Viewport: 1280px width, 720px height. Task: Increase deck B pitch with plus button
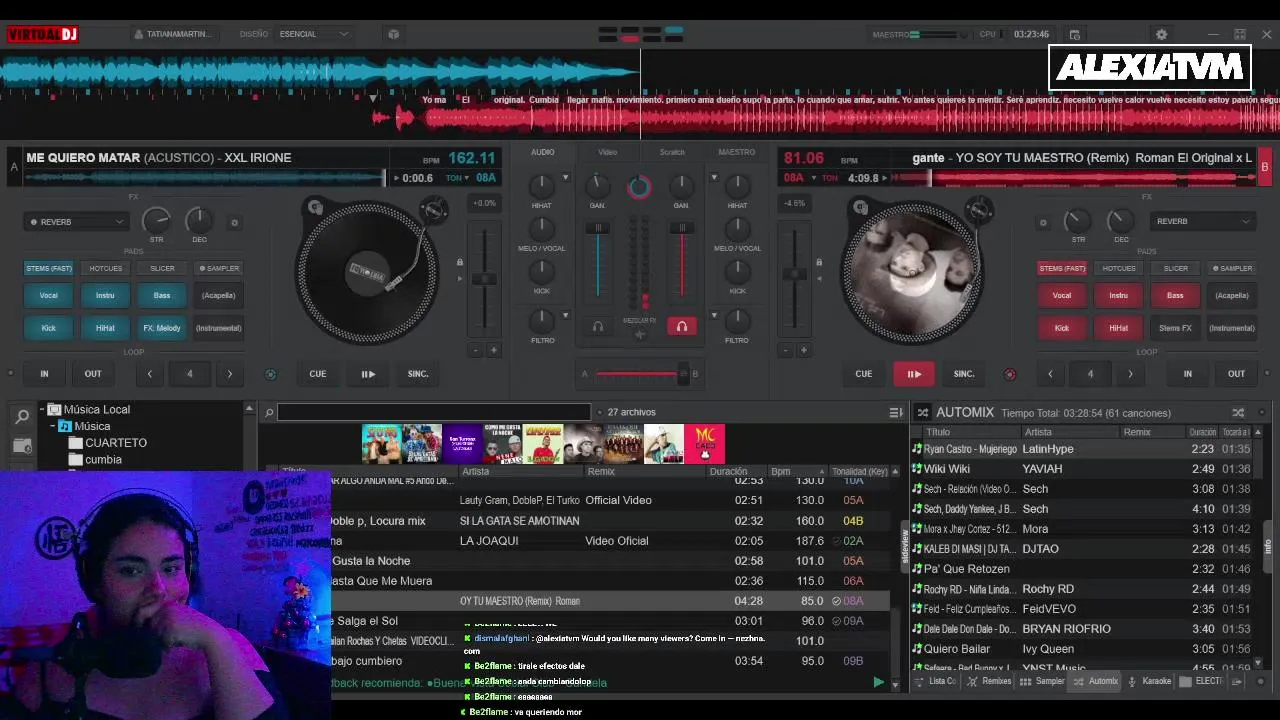coord(803,350)
